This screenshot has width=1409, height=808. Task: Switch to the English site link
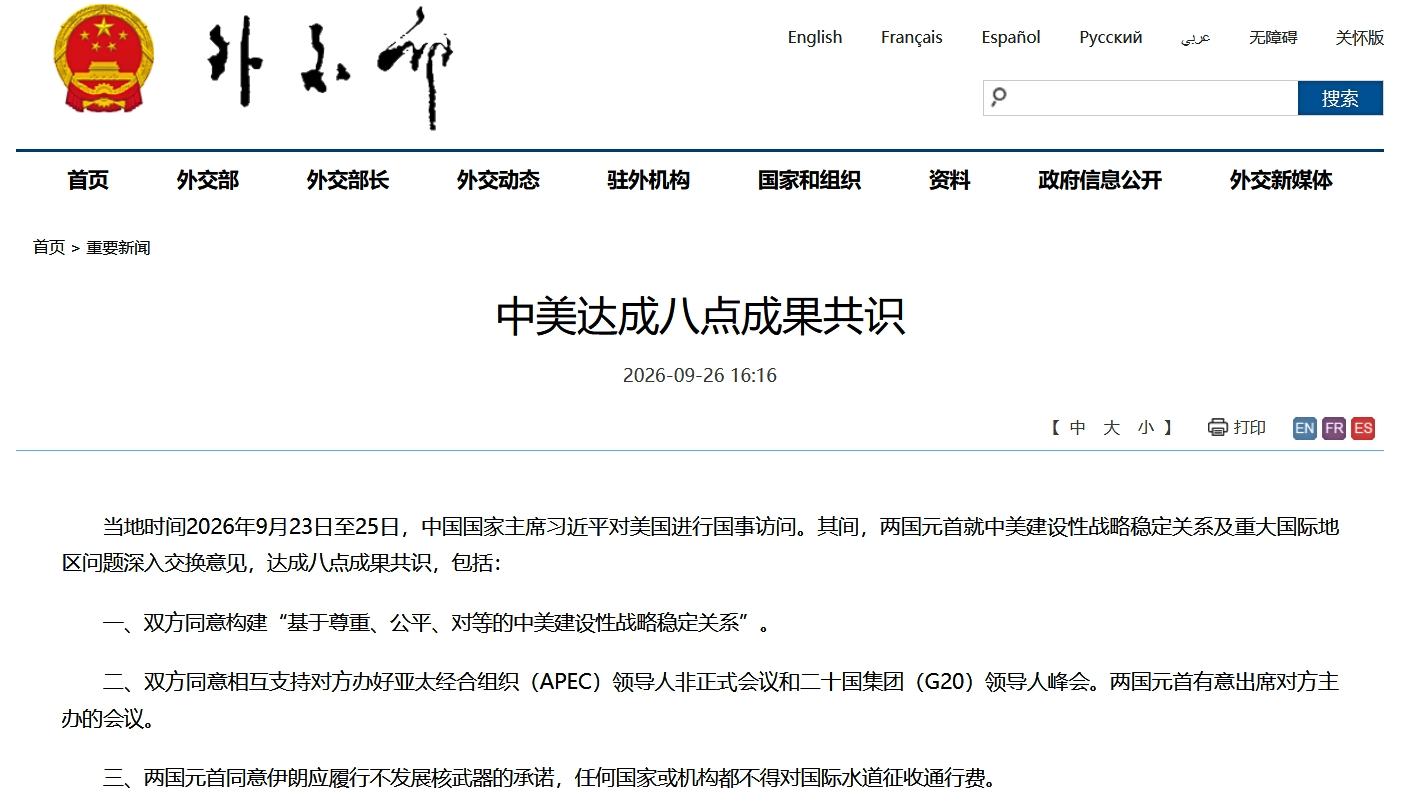tap(815, 37)
